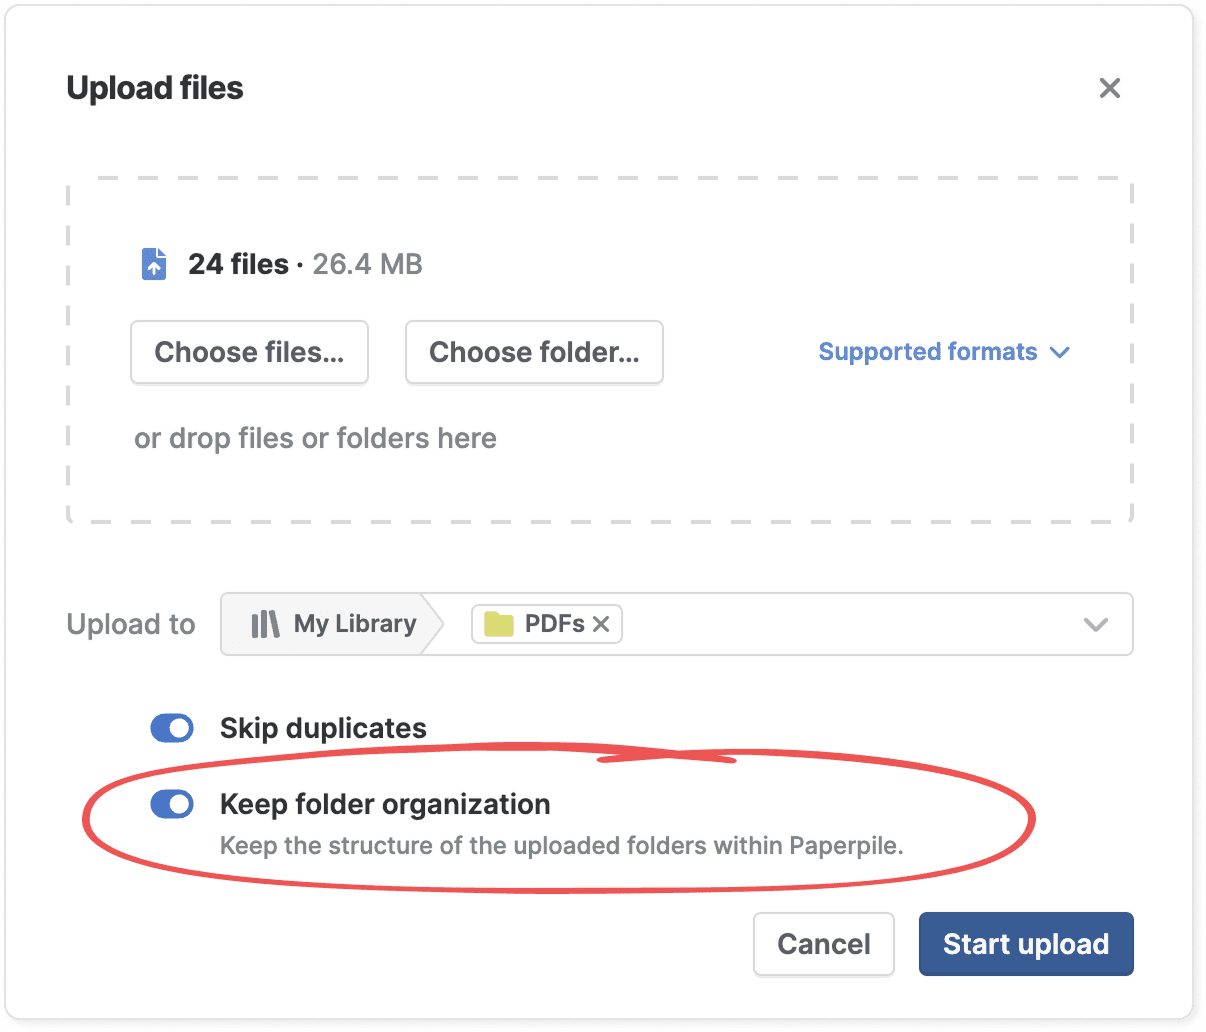Remove the PDFs folder tag with its X
Screen dimensions: 1206x1032
(601, 624)
